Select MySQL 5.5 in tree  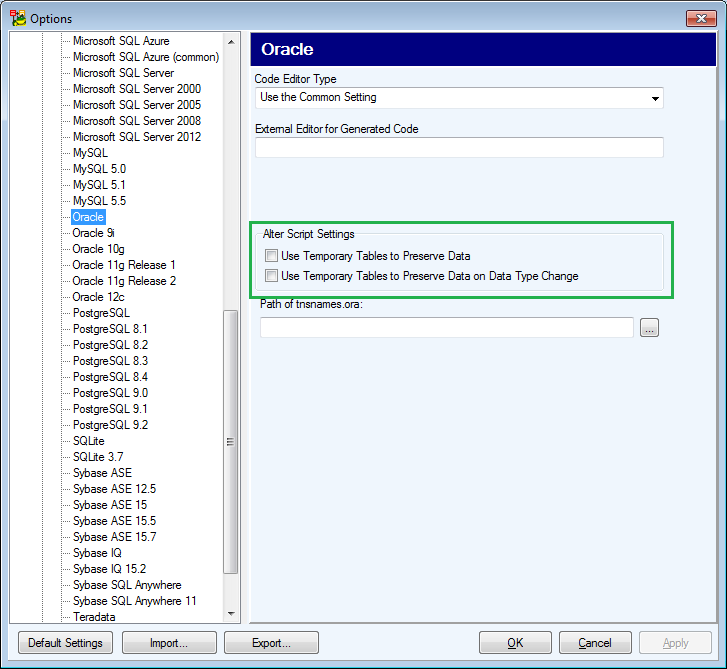99,201
